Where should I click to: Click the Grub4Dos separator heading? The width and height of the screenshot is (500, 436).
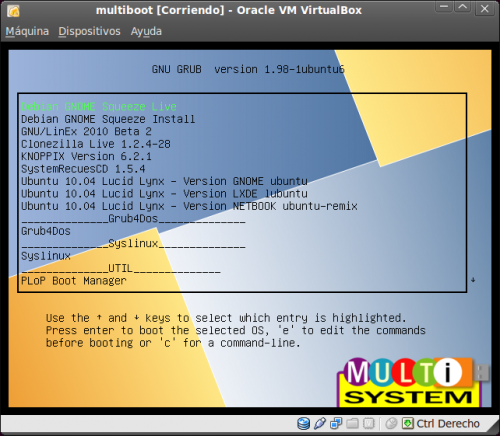pos(133,219)
